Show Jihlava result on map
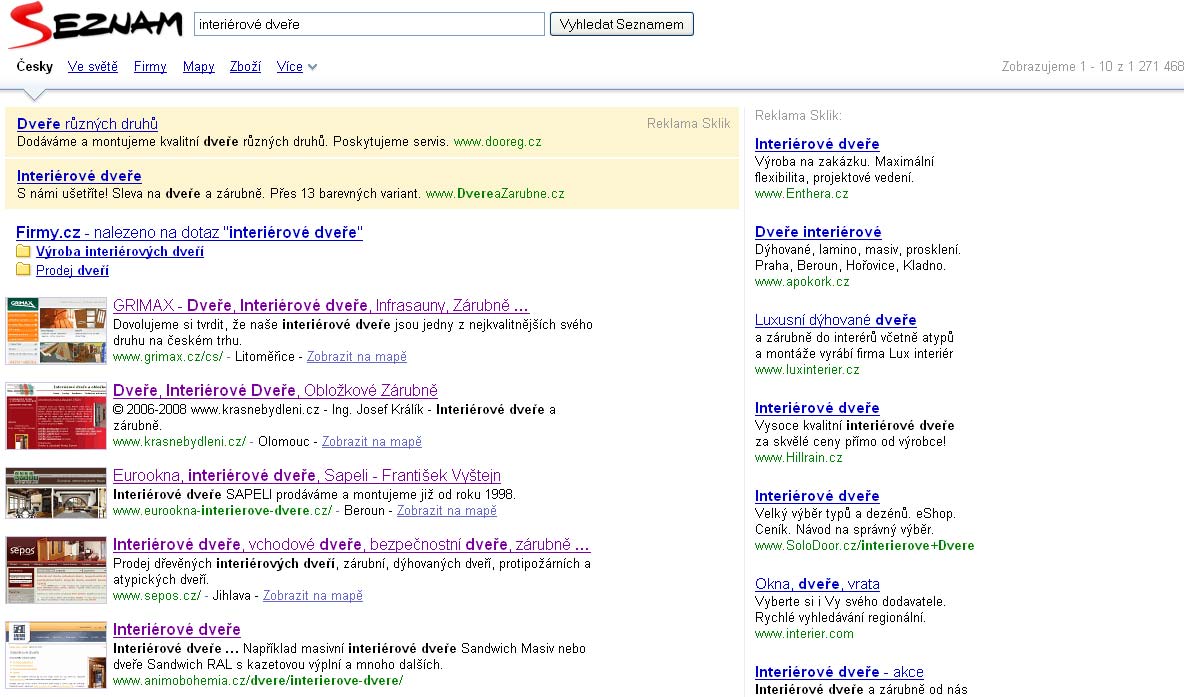Image resolution: width=1184 pixels, height=697 pixels. coord(313,596)
